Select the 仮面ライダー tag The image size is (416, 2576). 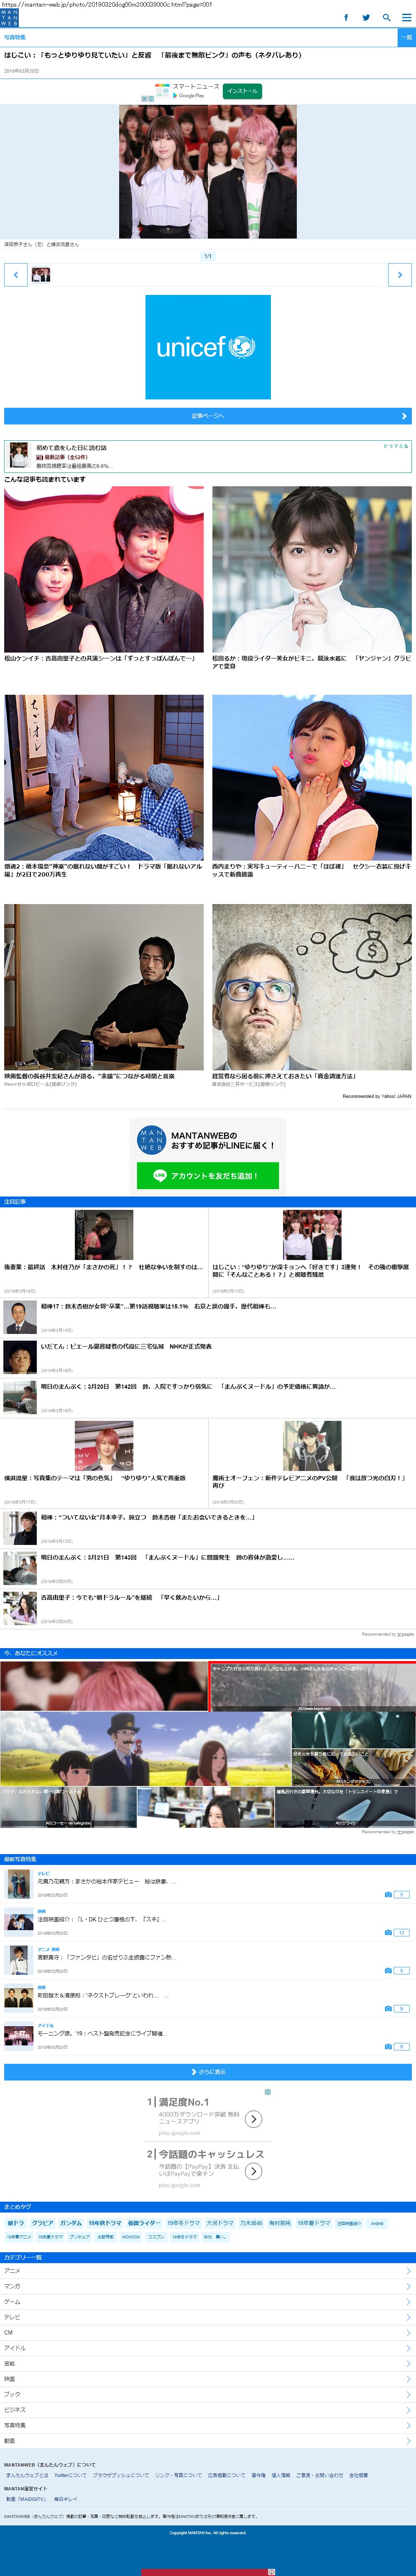(143, 2223)
